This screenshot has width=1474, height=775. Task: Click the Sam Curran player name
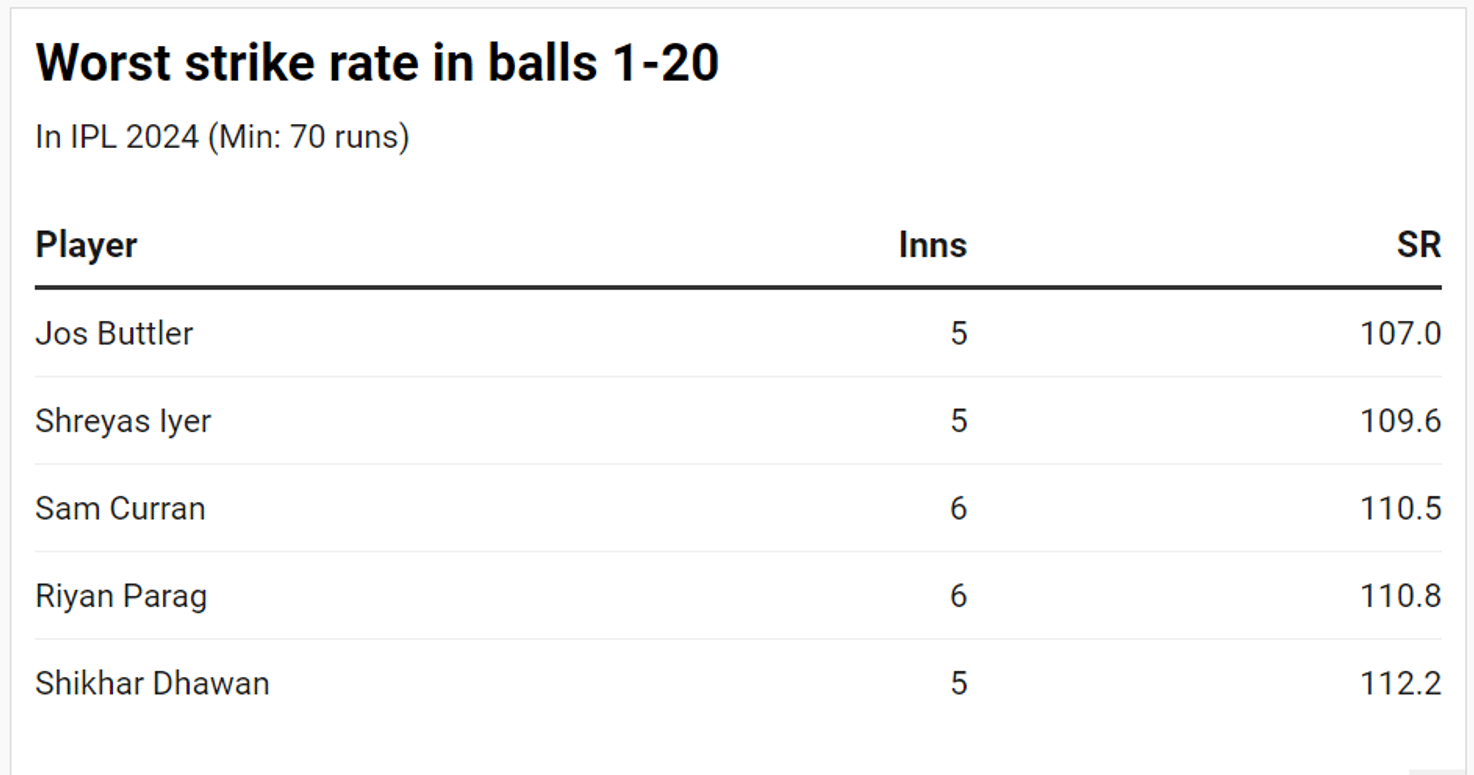[x=120, y=508]
